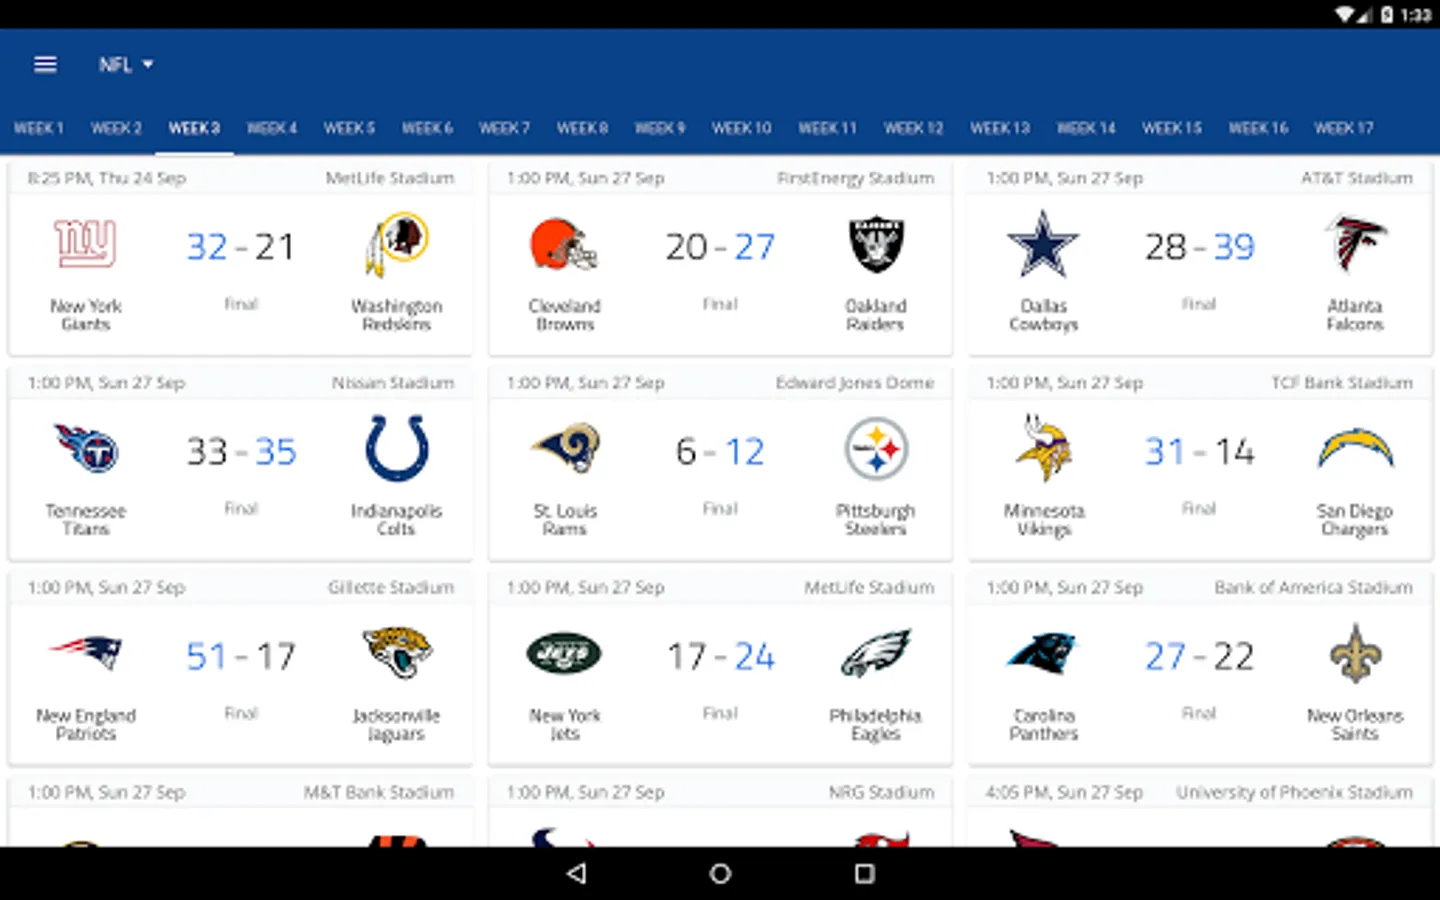The width and height of the screenshot is (1440, 900).
Task: Choose the WEEK 14 tab
Action: [1086, 128]
